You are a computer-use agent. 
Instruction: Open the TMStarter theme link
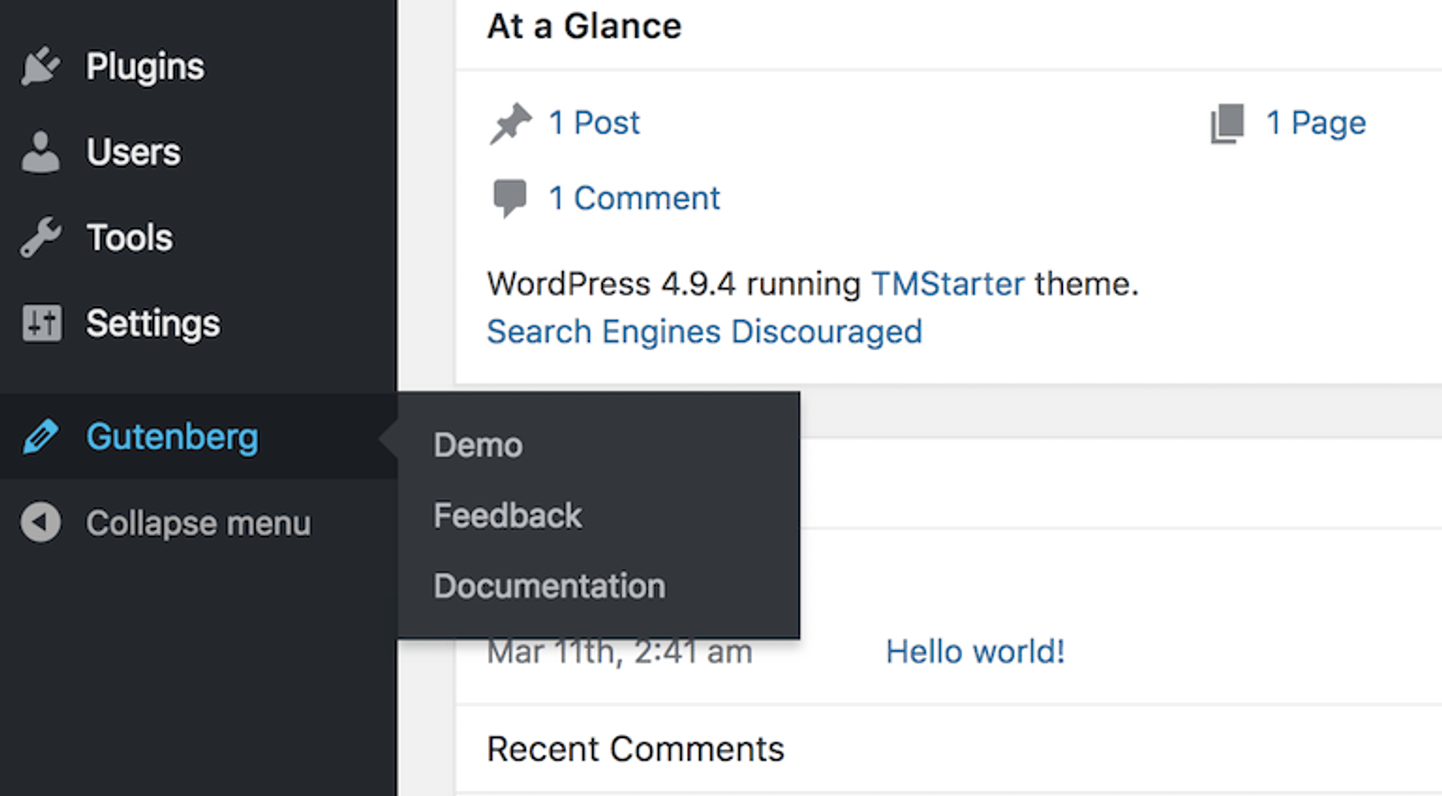pos(948,284)
